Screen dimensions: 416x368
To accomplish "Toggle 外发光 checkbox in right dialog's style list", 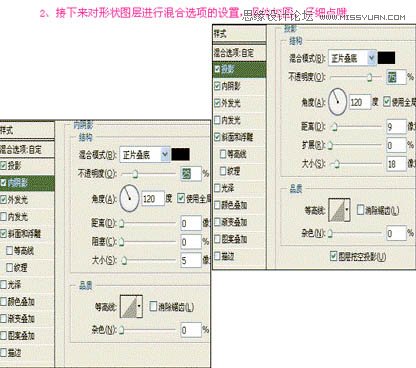I will coord(217,103).
